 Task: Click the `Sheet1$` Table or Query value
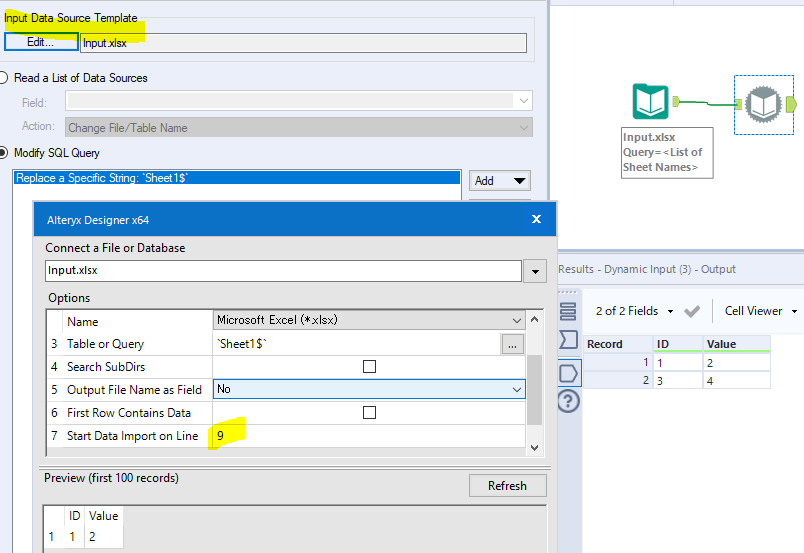pos(356,344)
